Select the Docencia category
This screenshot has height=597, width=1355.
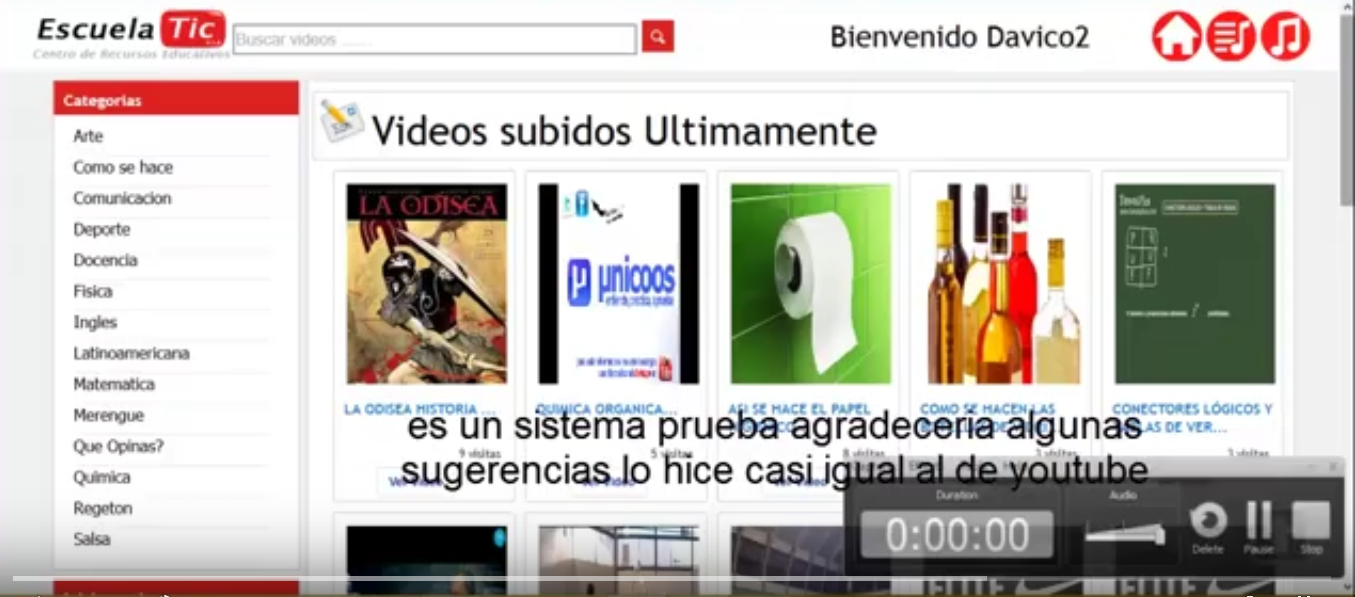tap(105, 260)
